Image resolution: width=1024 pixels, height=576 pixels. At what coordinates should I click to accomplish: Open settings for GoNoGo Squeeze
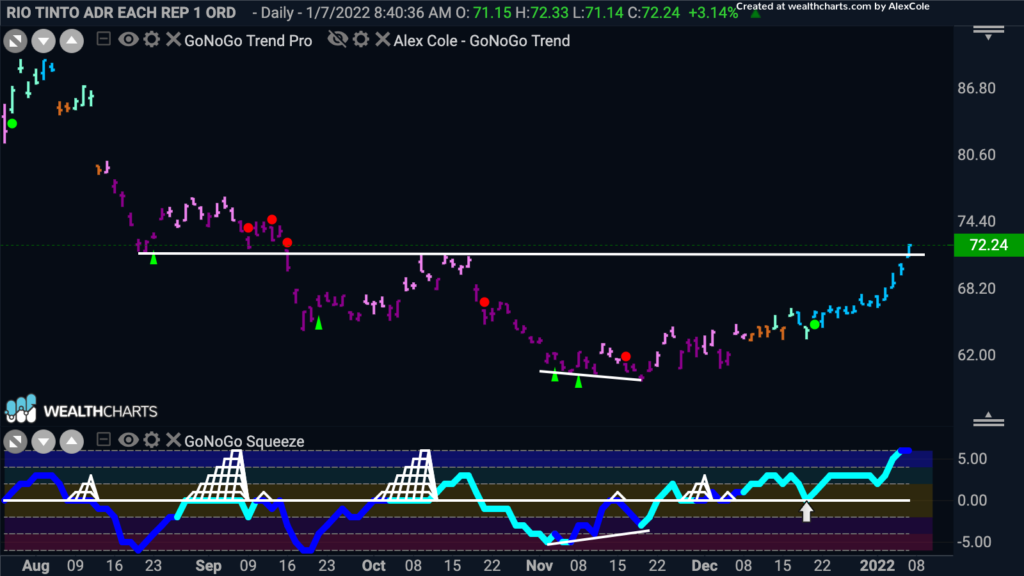152,440
